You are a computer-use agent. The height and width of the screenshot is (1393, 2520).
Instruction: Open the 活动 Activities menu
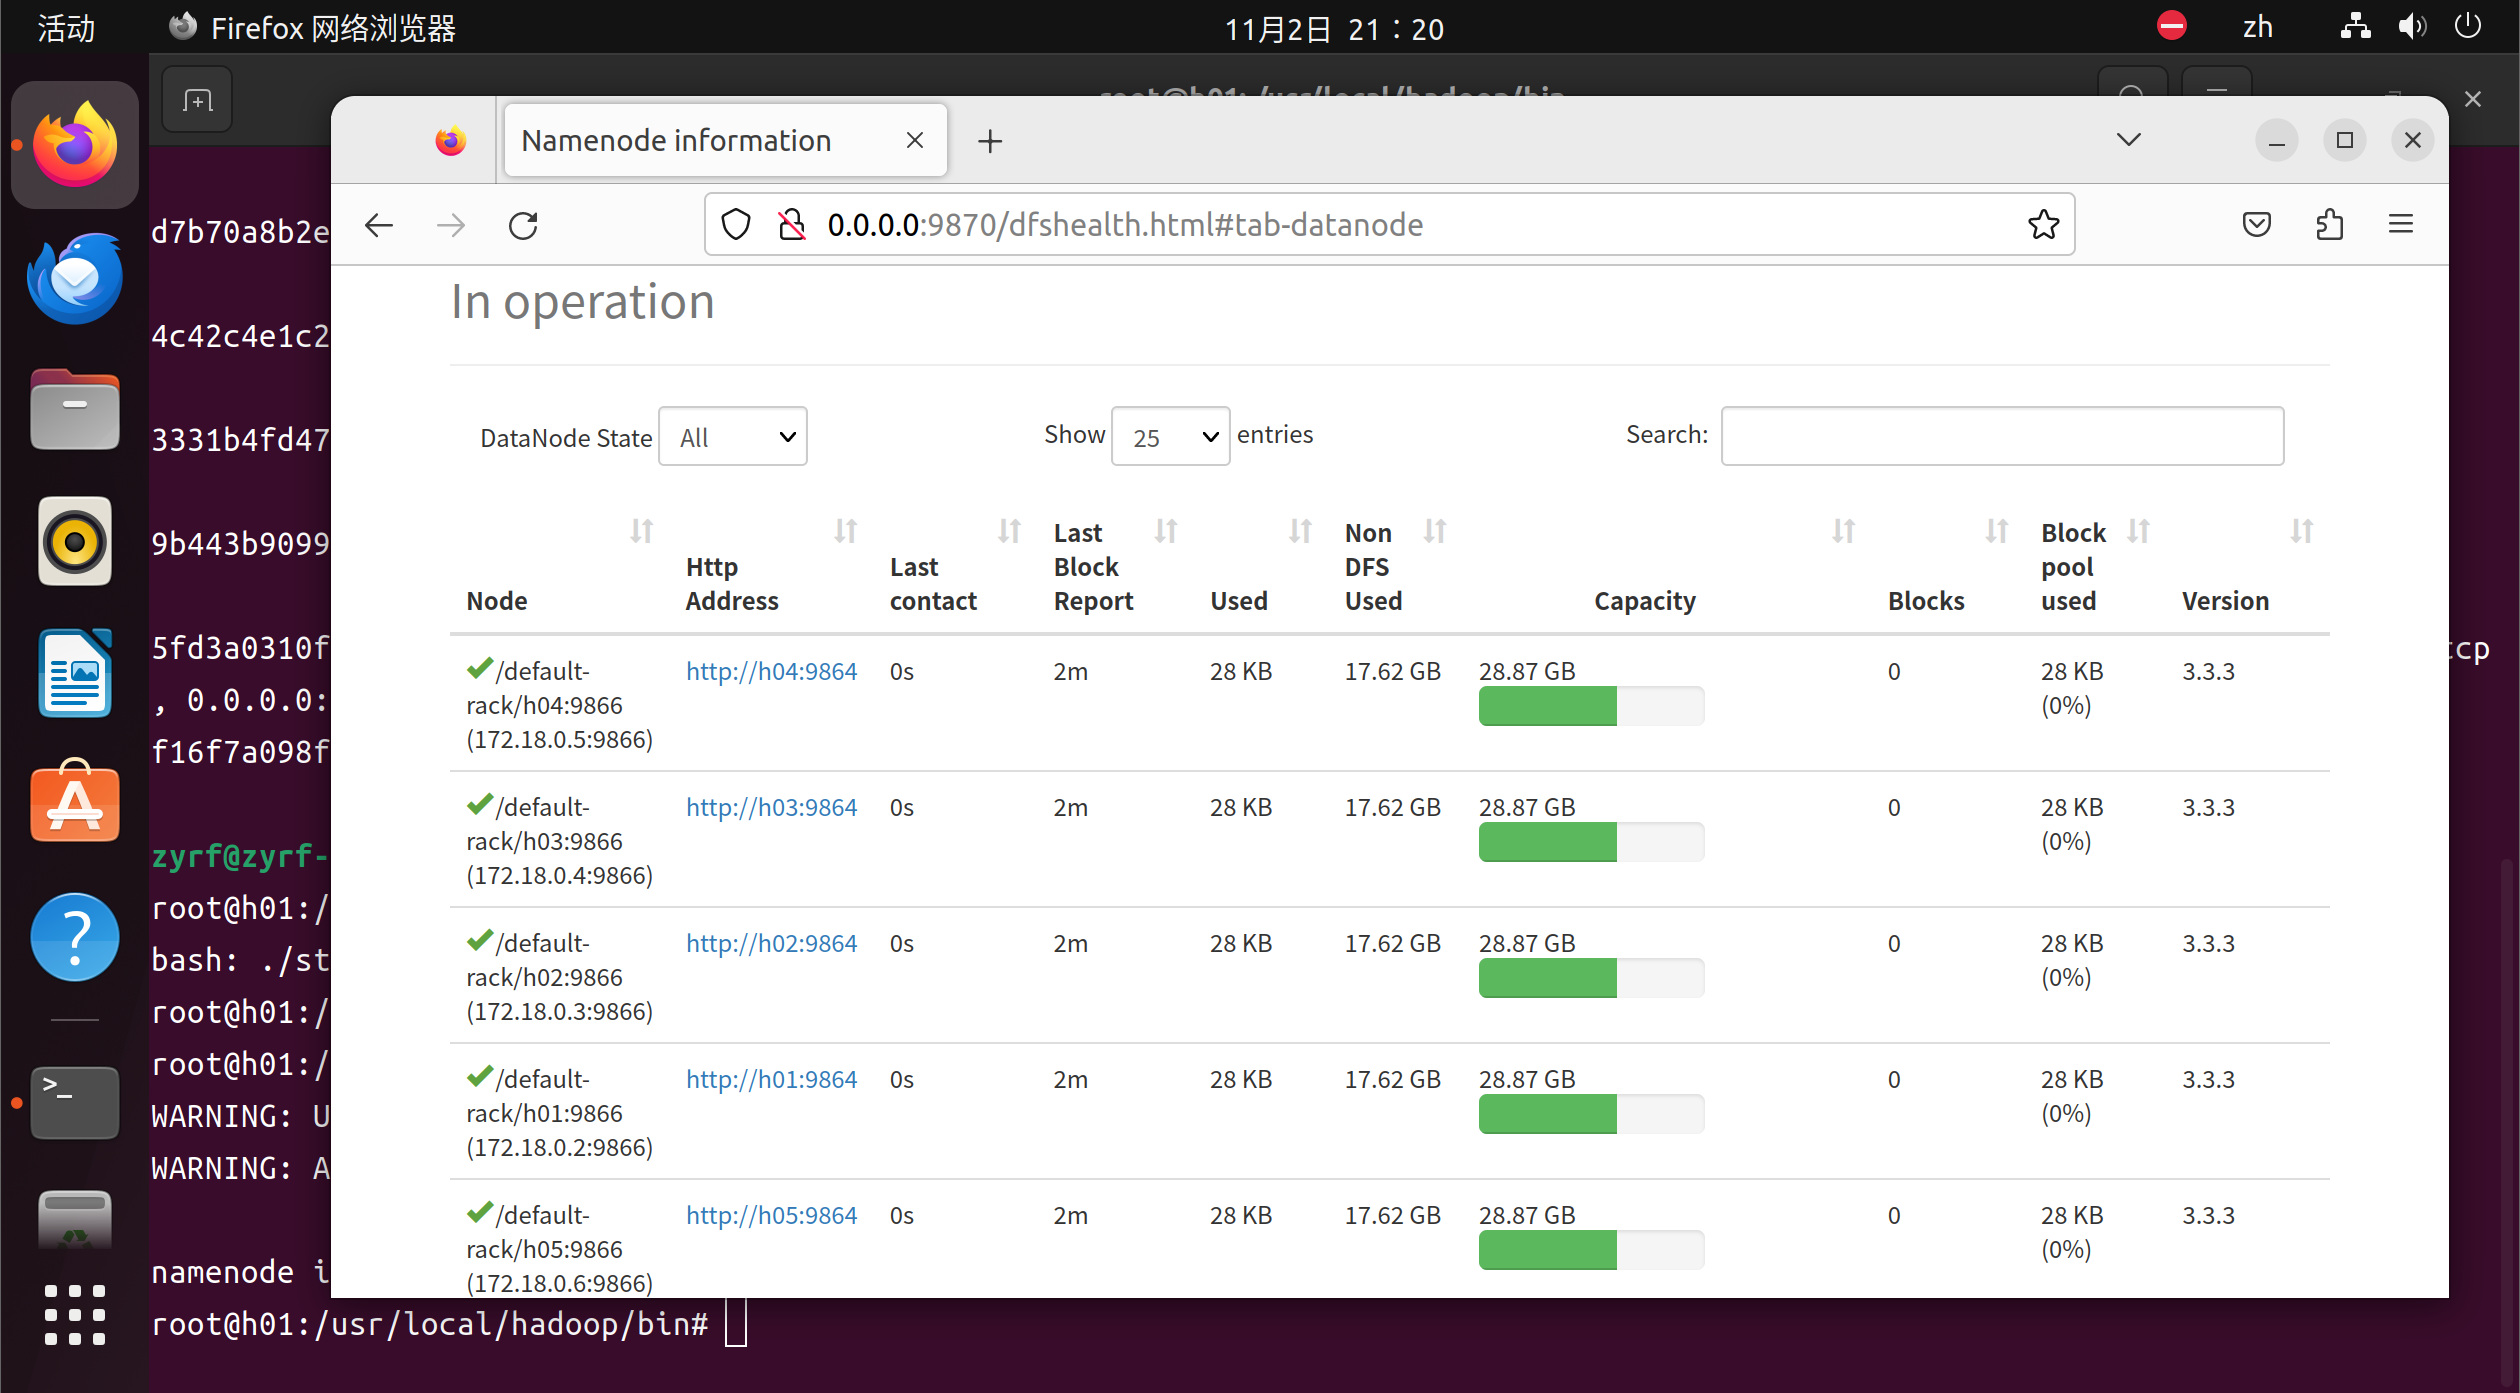66,28
